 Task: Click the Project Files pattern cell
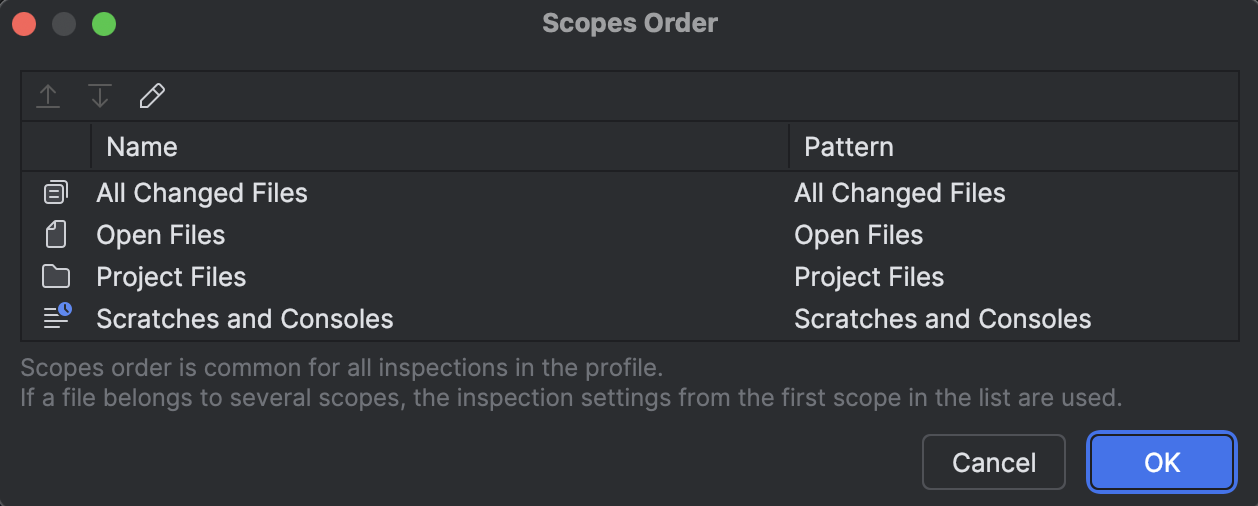click(869, 277)
